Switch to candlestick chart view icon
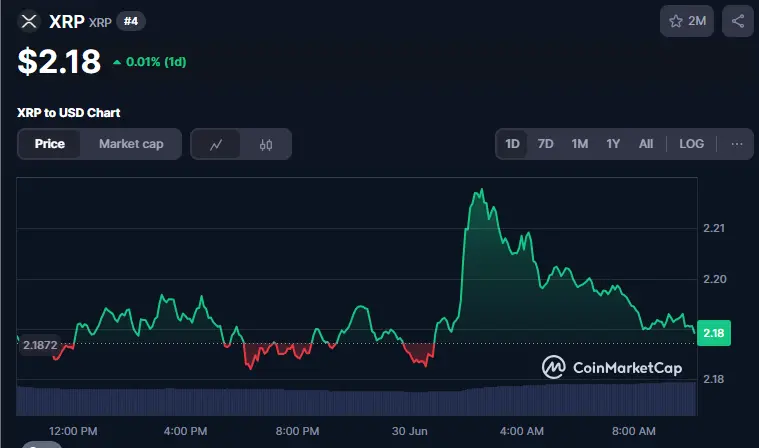759x448 pixels. [266, 144]
